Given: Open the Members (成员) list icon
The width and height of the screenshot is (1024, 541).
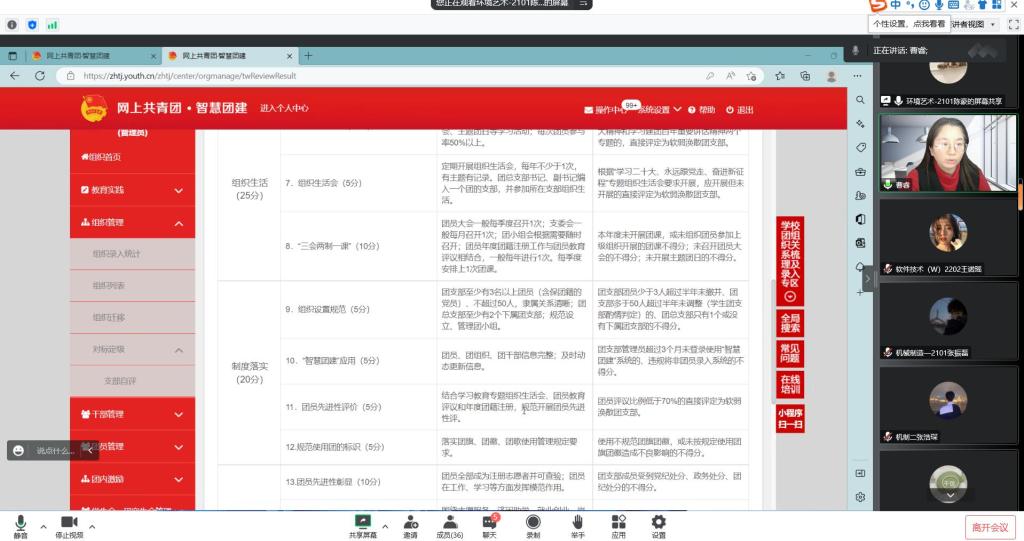Looking at the screenshot, I should [x=449, y=521].
